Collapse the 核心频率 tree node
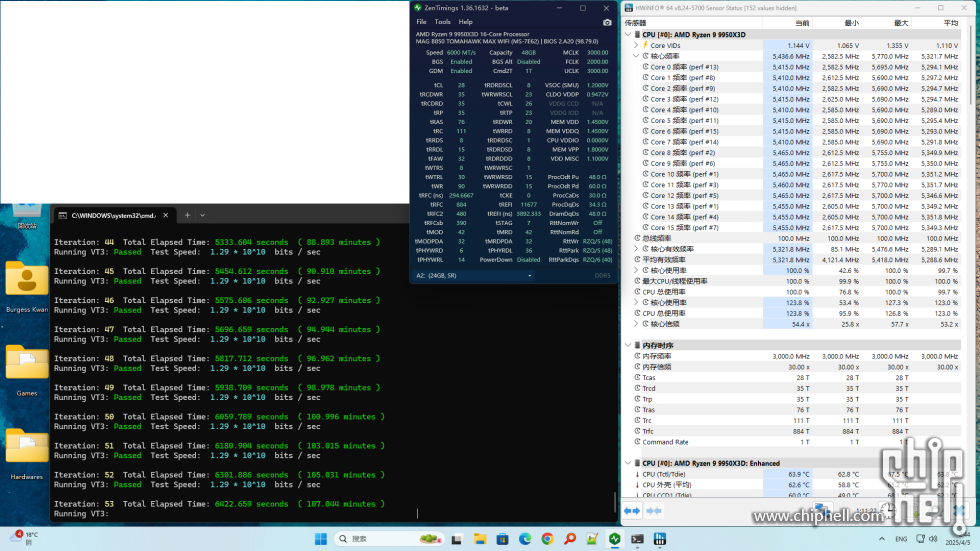This screenshot has height=551, width=980. 636,56
